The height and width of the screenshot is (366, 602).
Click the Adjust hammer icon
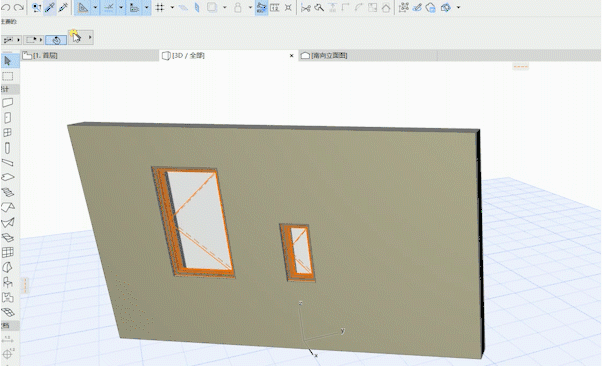(x=319, y=7)
